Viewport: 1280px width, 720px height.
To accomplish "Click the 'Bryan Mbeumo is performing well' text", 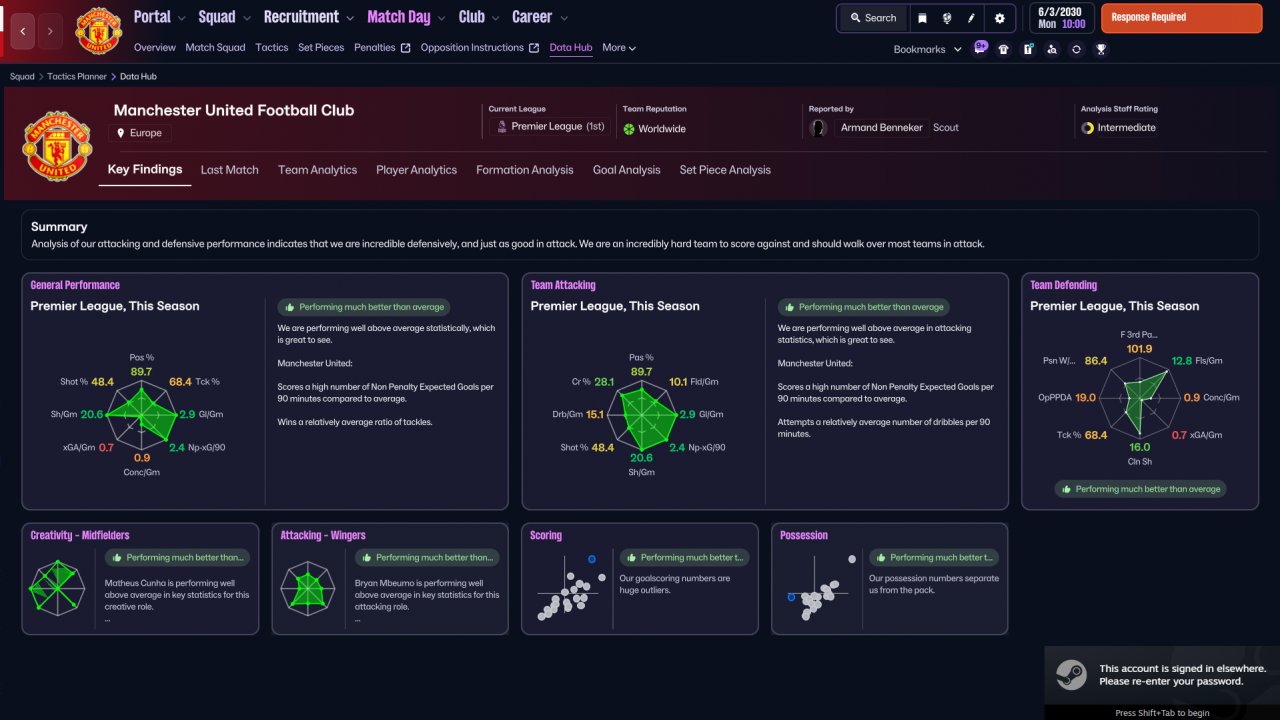I will (x=427, y=594).
